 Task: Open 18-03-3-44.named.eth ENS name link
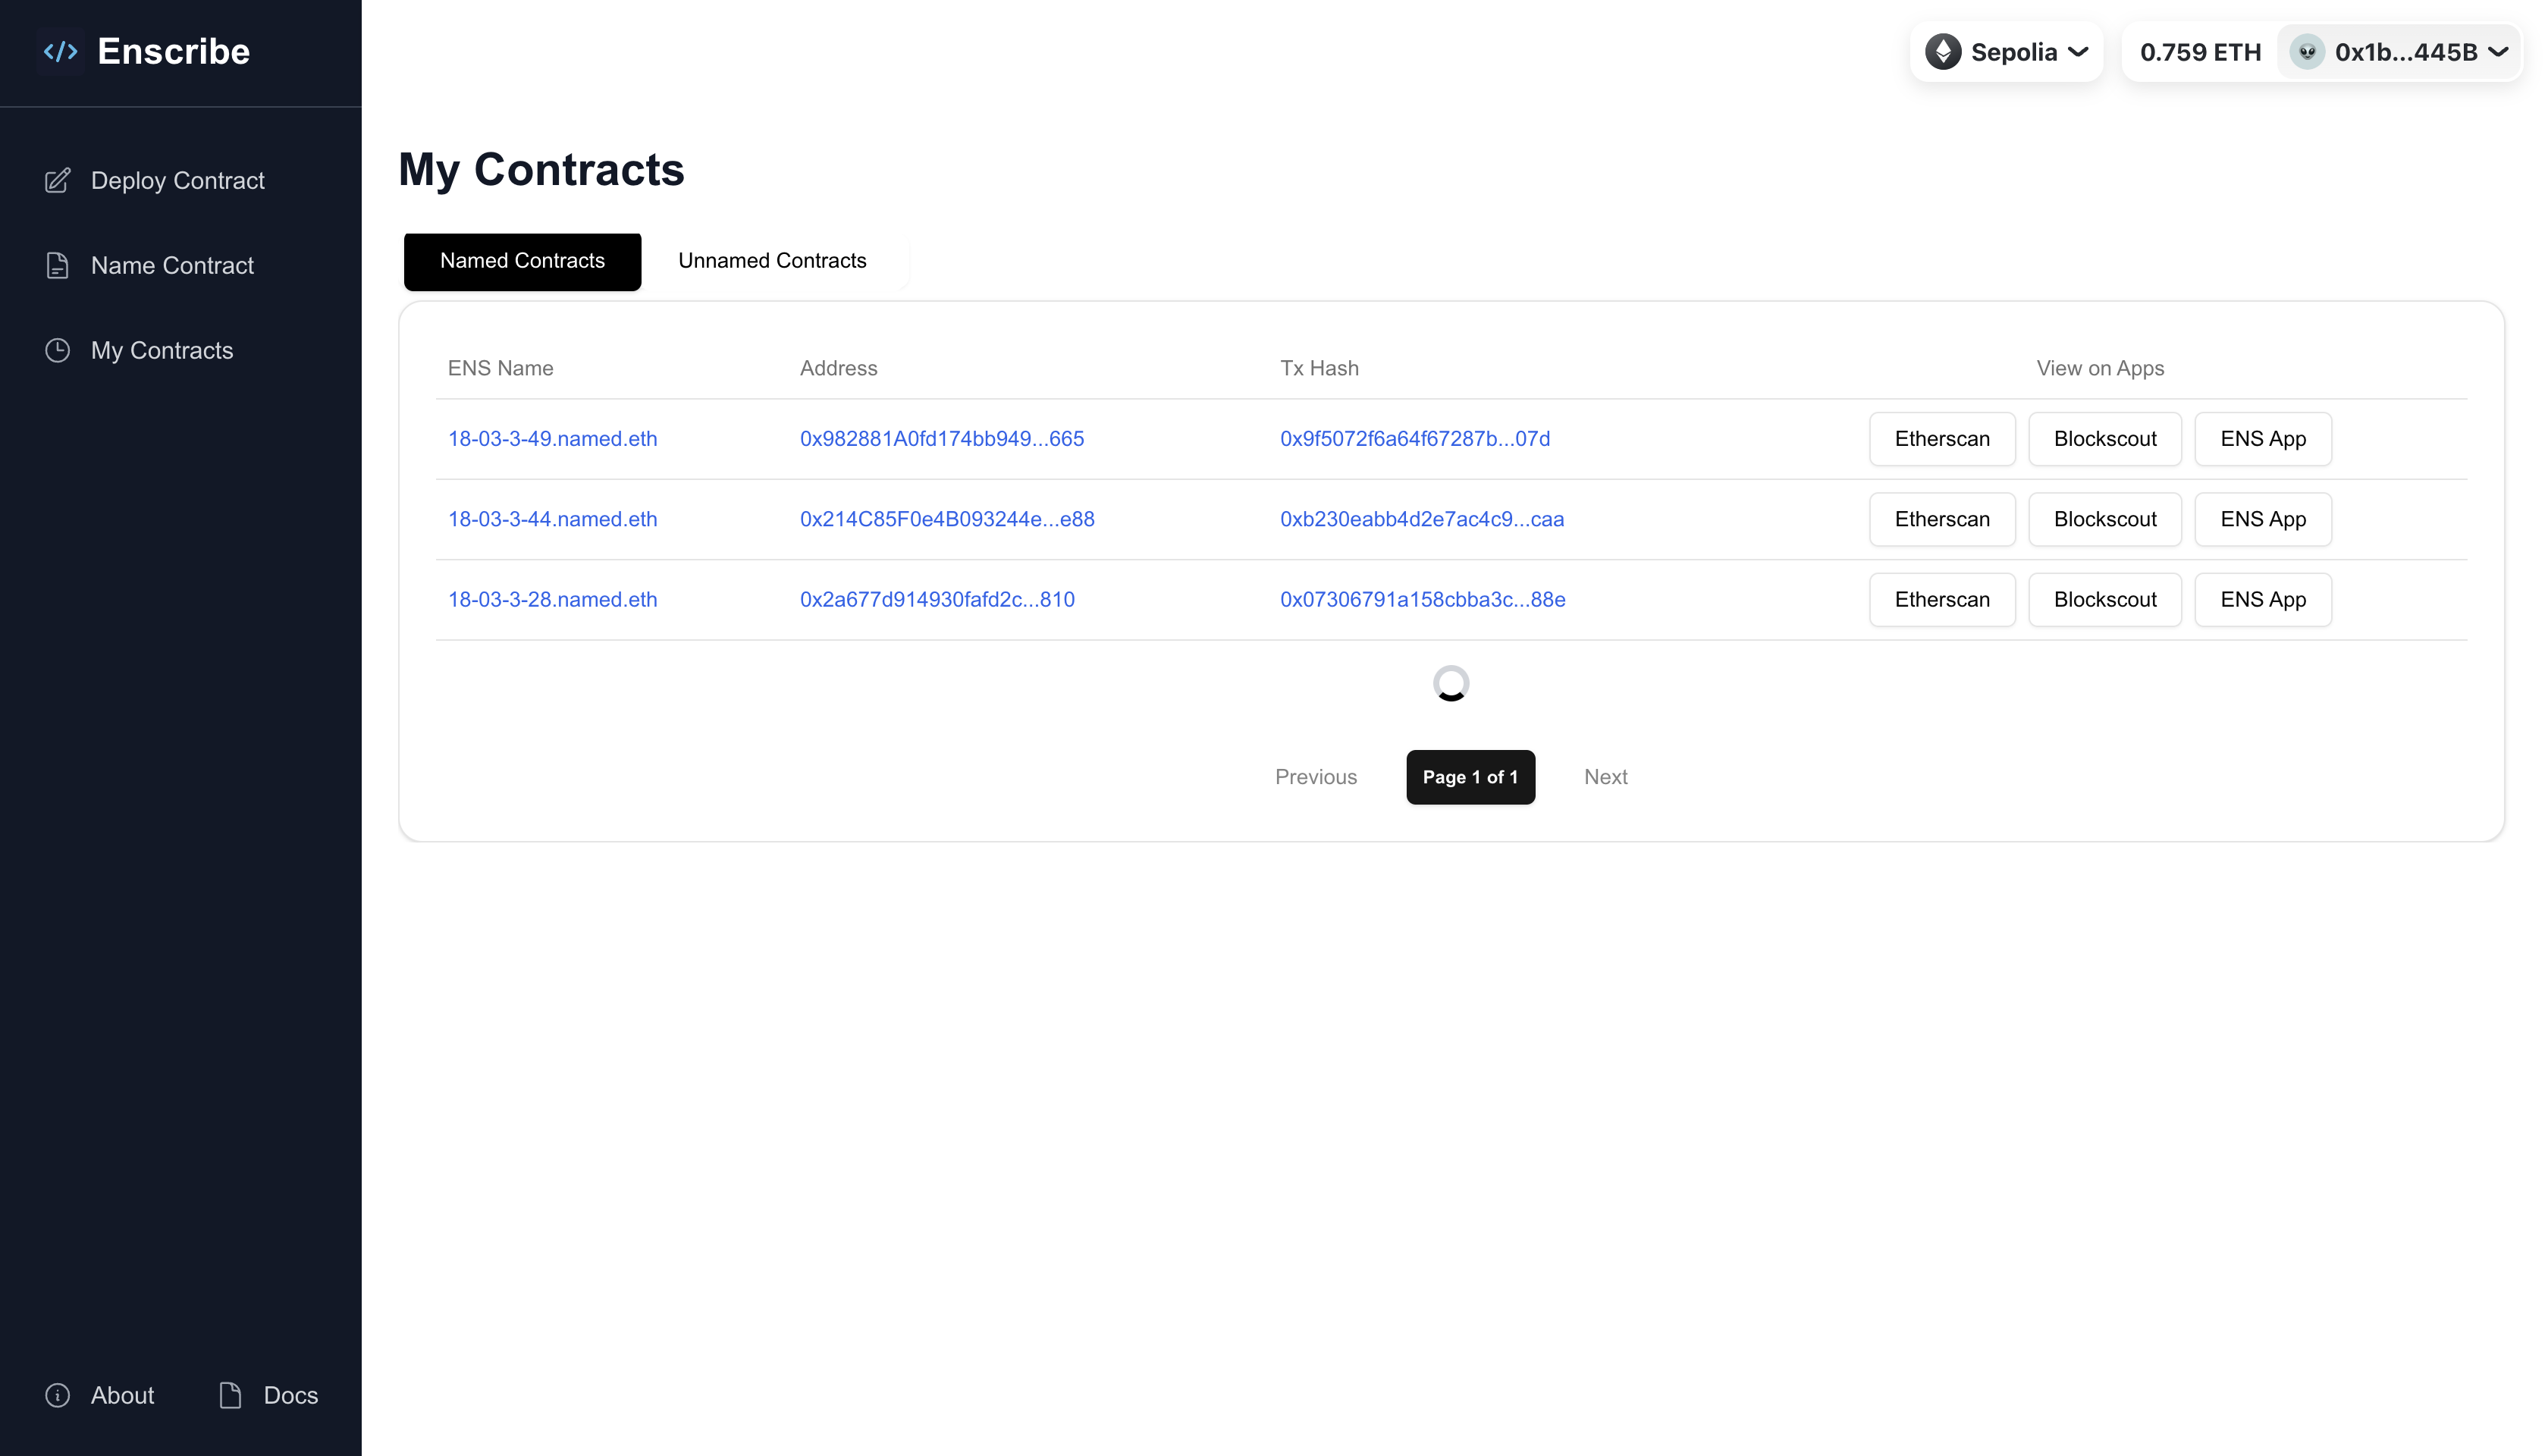552,519
